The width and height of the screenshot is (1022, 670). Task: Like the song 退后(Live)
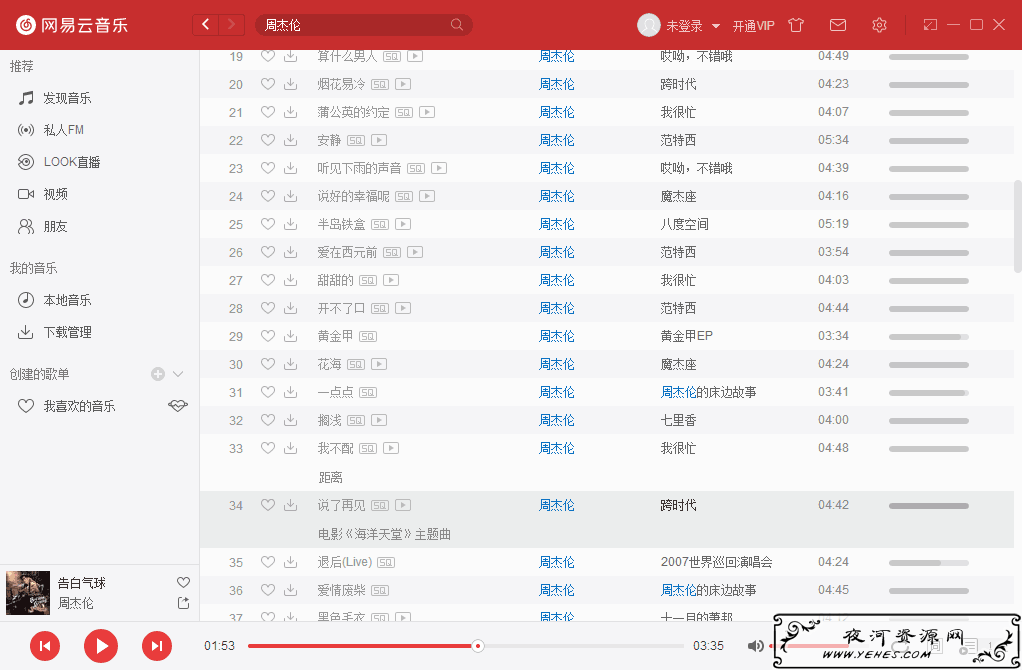point(268,562)
